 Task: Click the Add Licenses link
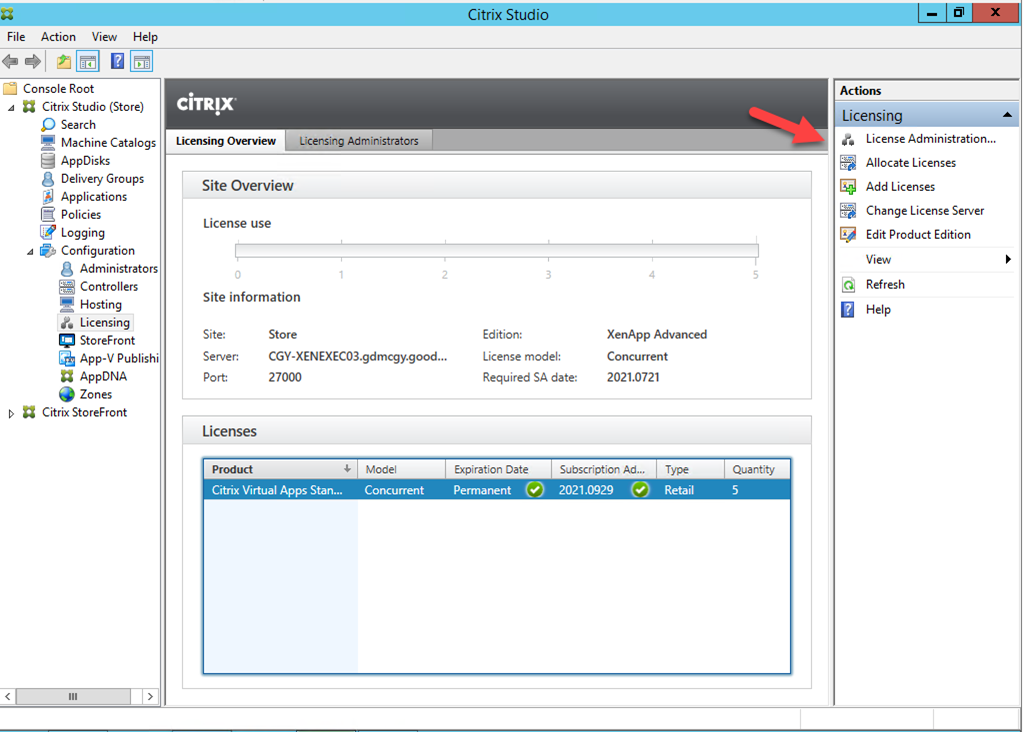coord(900,187)
